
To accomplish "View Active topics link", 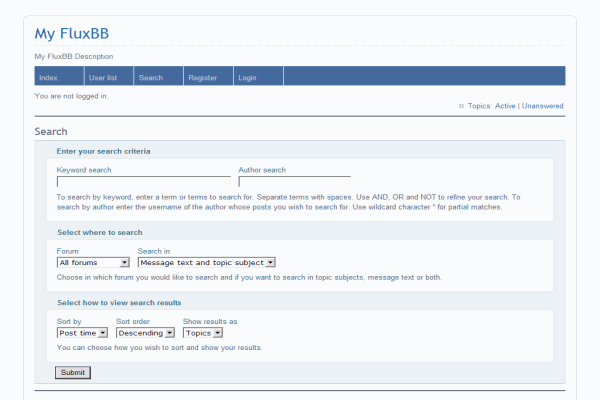I will point(505,106).
